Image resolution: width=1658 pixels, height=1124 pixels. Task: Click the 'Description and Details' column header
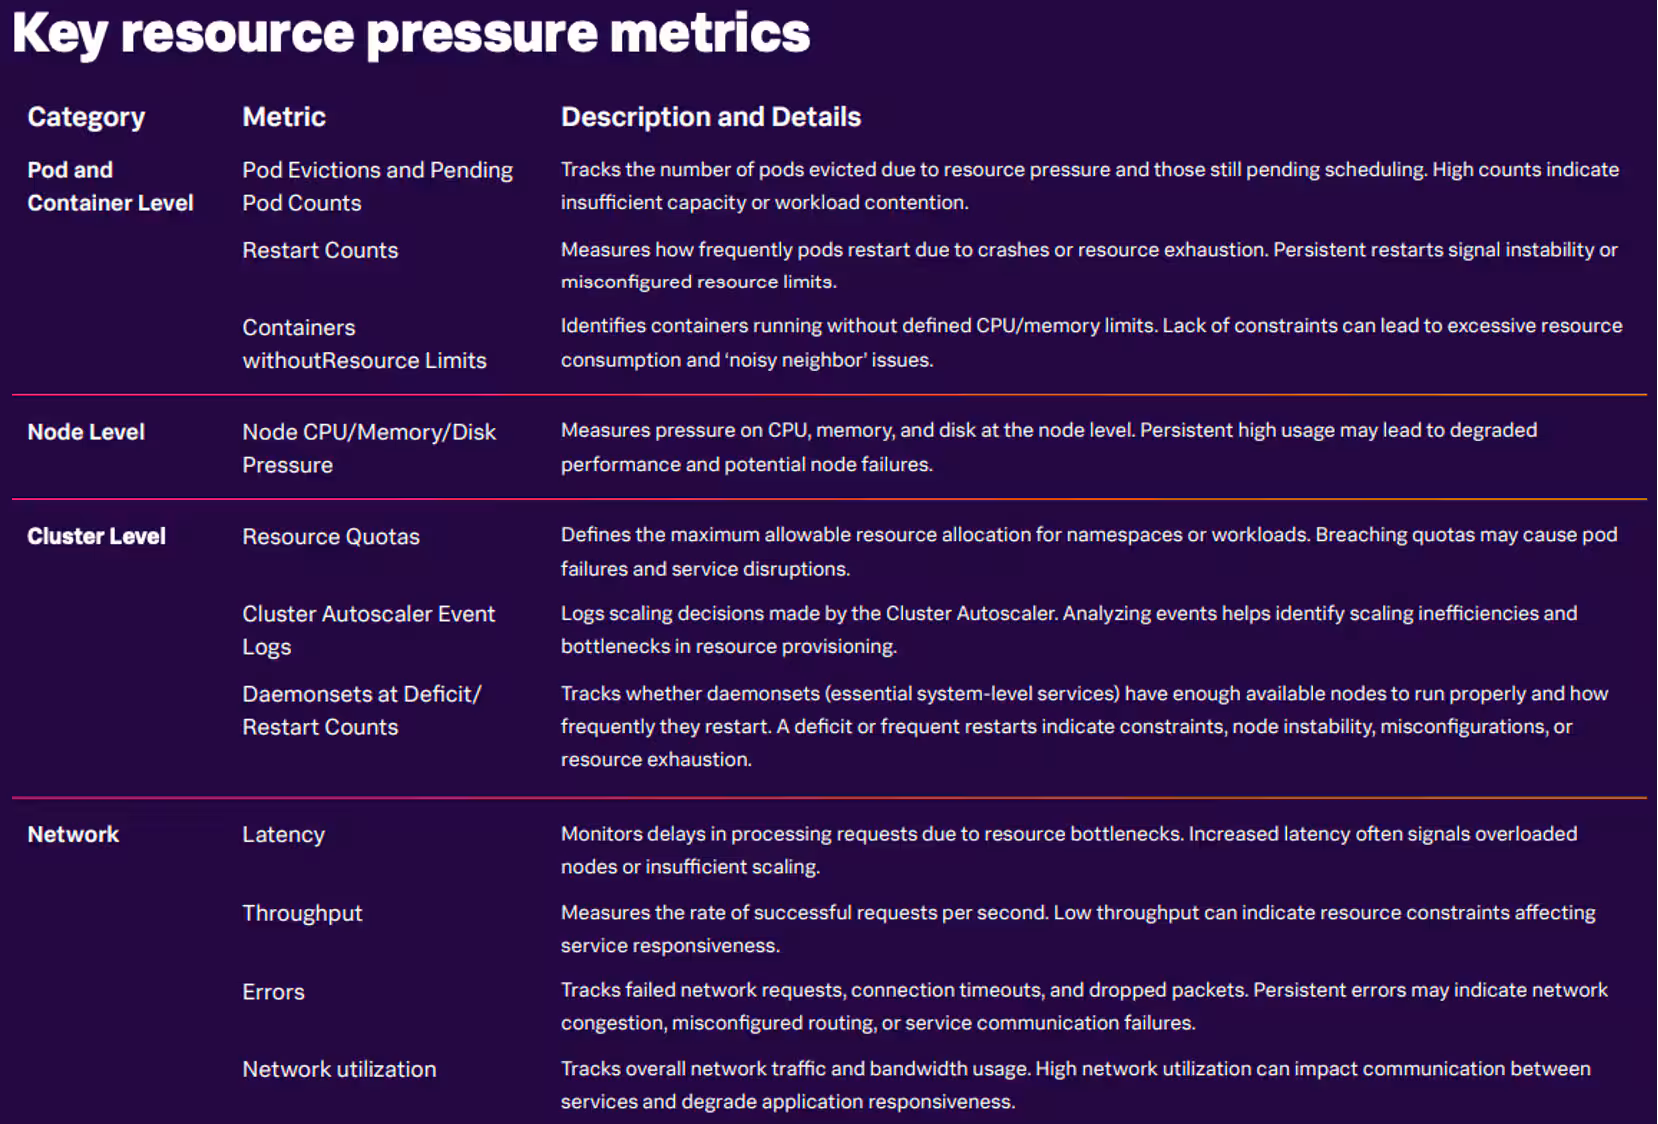tap(710, 117)
